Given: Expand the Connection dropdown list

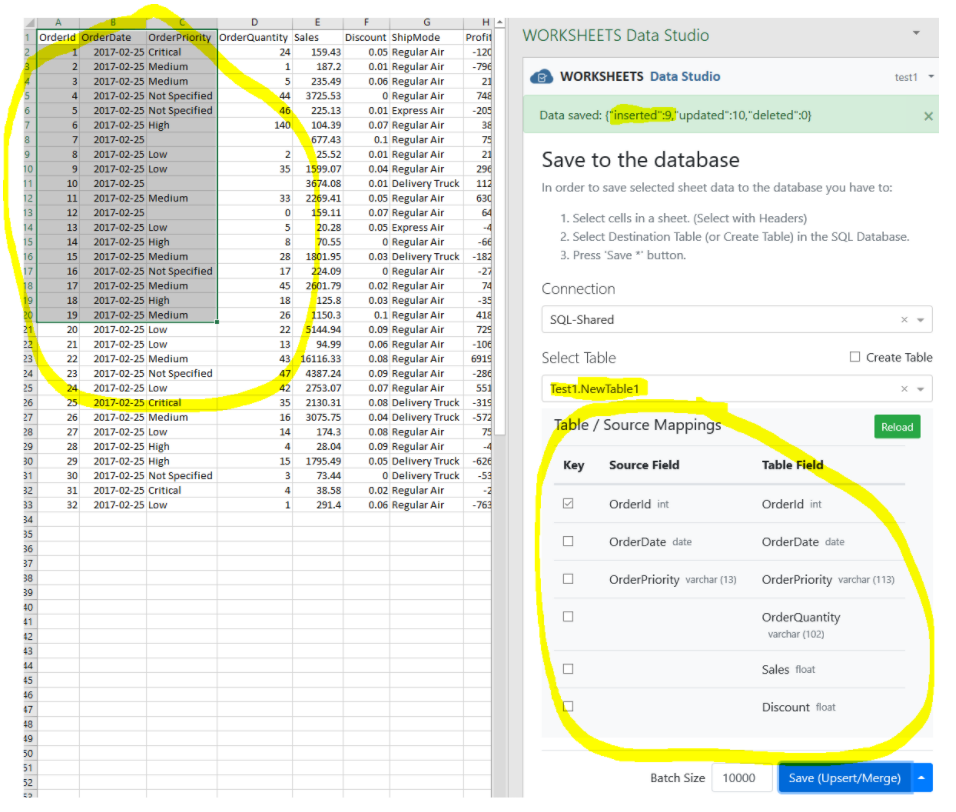Looking at the screenshot, I should (921, 319).
